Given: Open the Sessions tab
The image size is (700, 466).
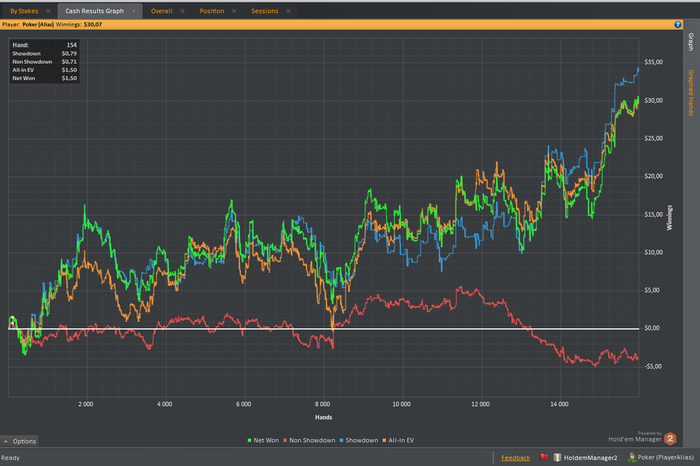Looking at the screenshot, I should 264,10.
